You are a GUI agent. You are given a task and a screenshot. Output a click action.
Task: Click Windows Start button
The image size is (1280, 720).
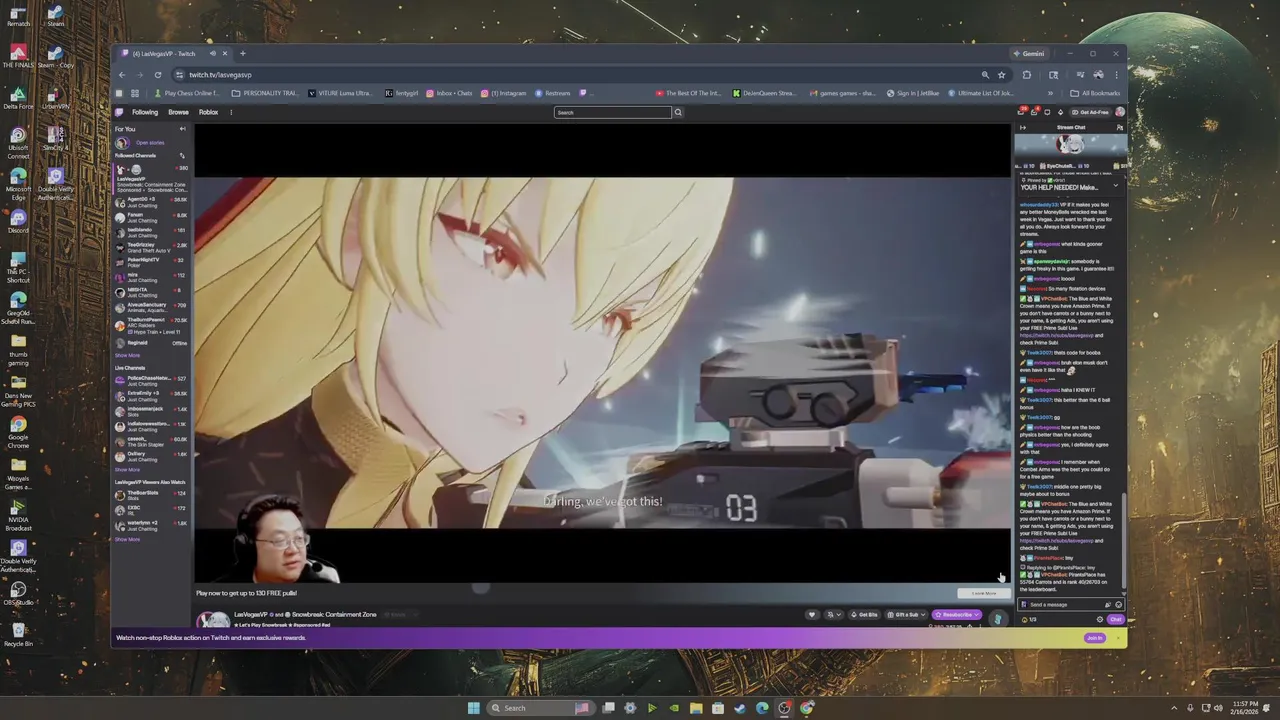[x=473, y=708]
